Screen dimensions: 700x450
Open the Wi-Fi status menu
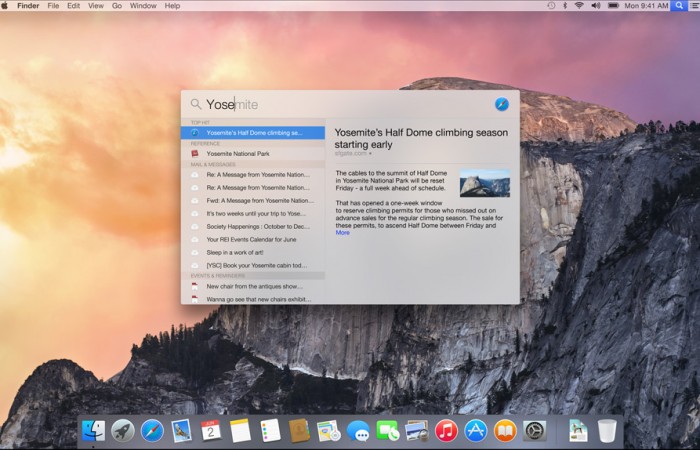(x=578, y=6)
